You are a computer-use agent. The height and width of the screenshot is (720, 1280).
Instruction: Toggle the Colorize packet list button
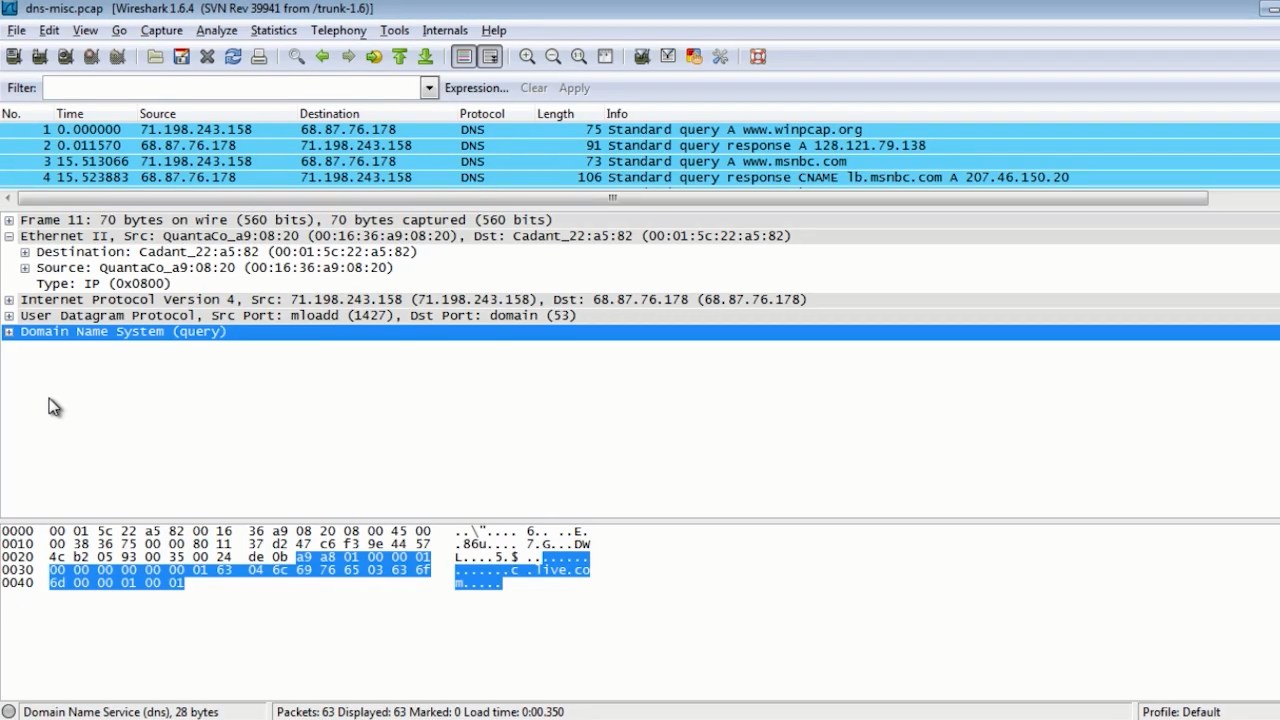click(464, 57)
